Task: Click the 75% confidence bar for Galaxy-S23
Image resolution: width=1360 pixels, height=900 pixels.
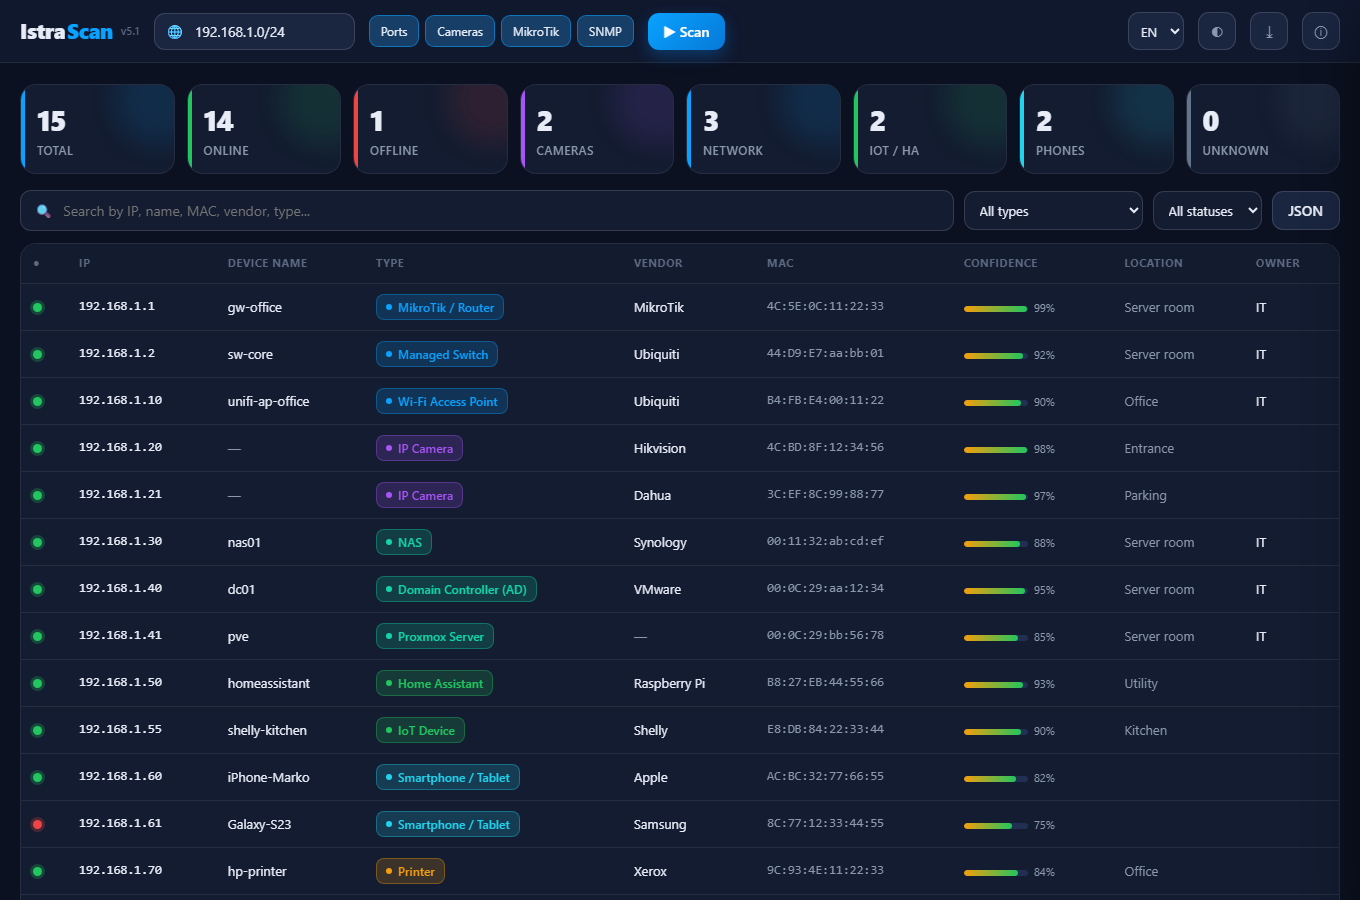Action: (x=996, y=826)
